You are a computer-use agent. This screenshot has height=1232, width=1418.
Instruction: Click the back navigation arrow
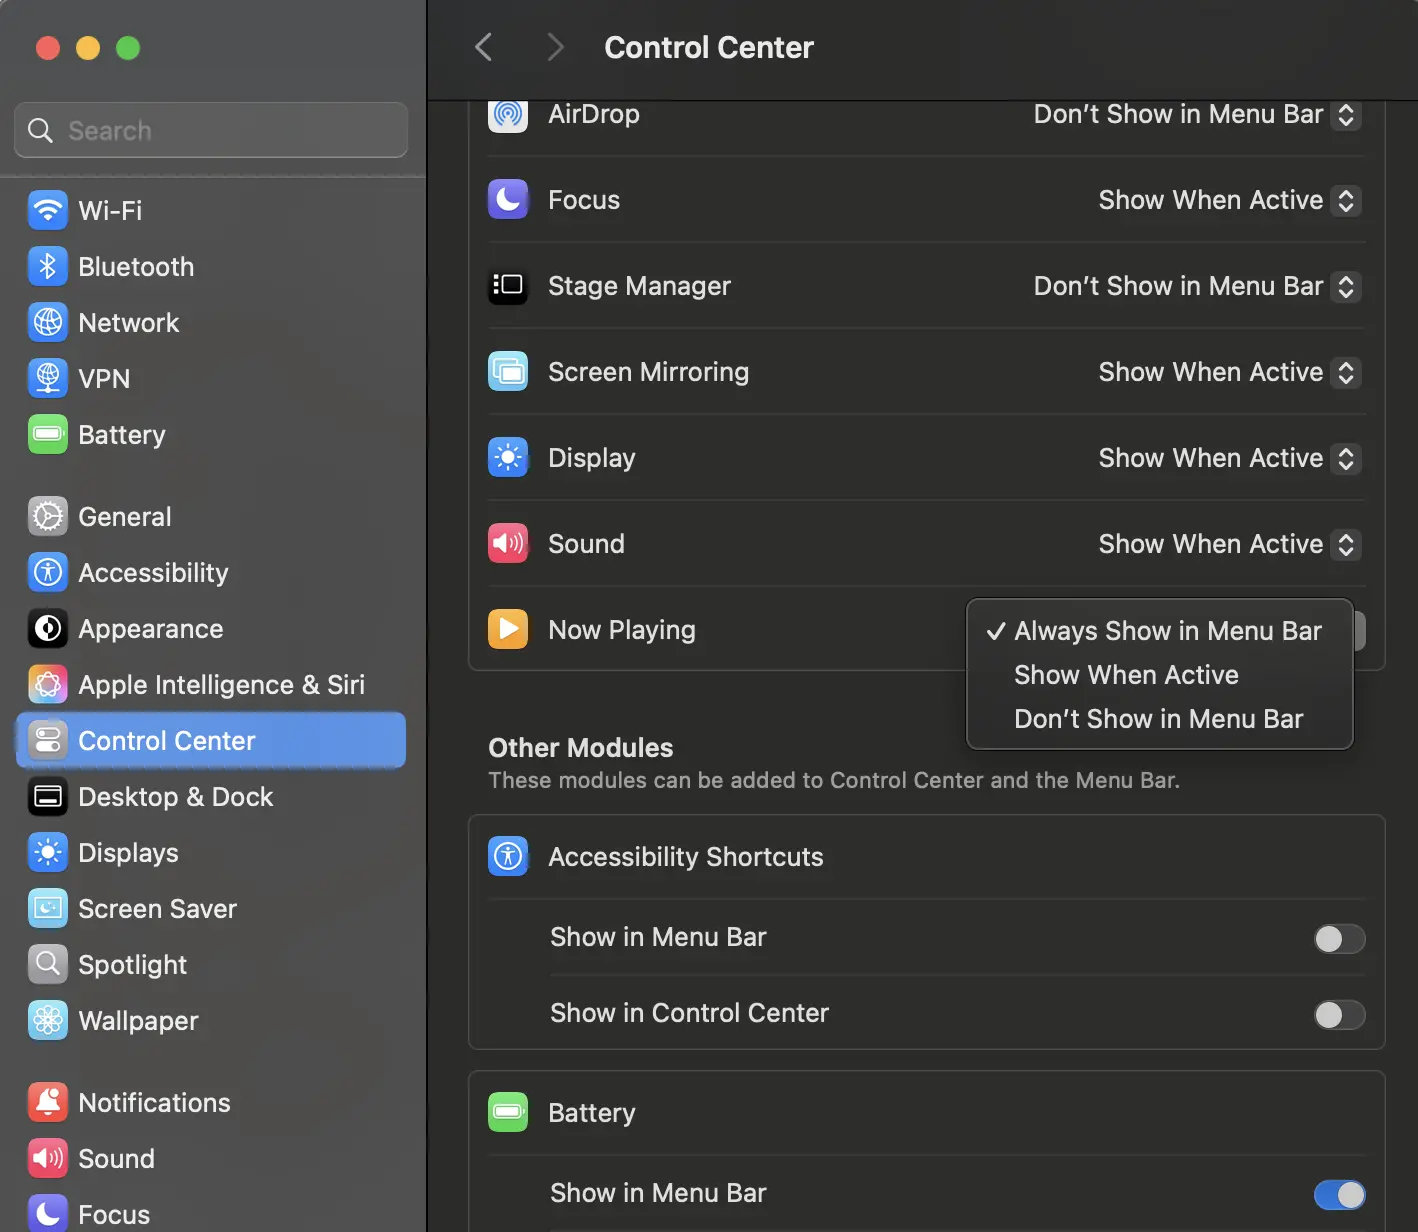click(484, 47)
